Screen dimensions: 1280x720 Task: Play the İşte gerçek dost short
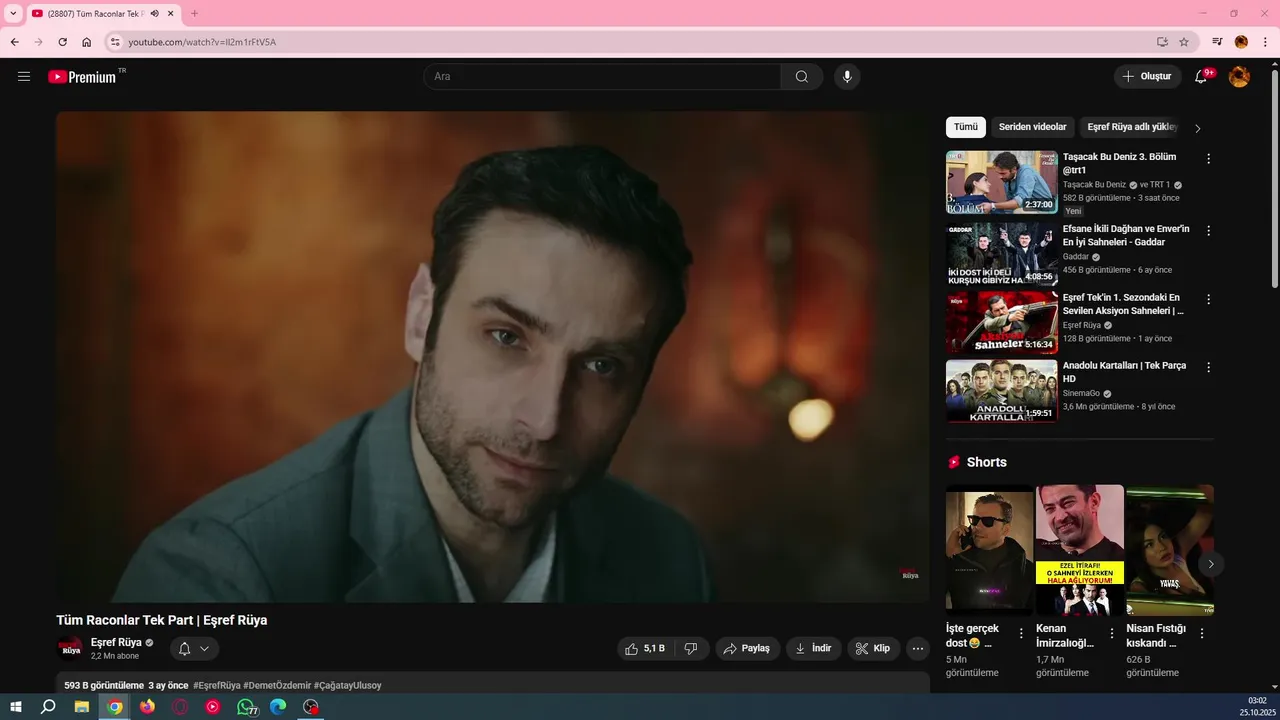point(990,550)
